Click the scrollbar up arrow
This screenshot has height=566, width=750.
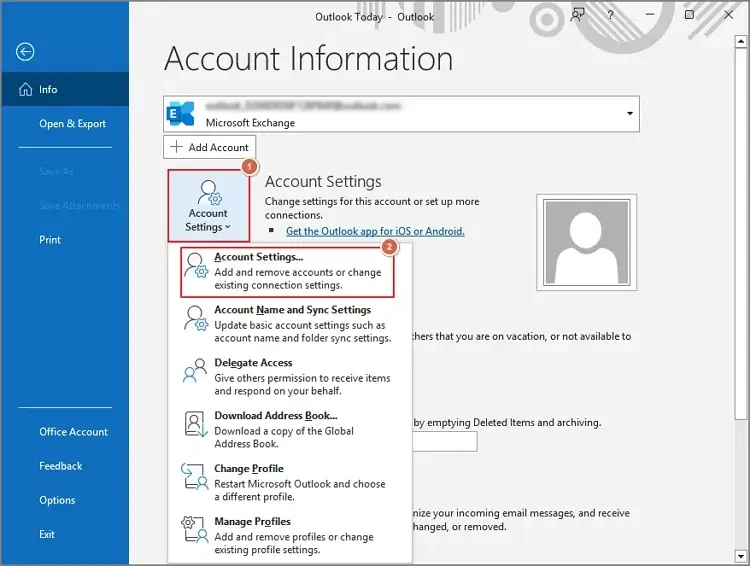[740, 42]
